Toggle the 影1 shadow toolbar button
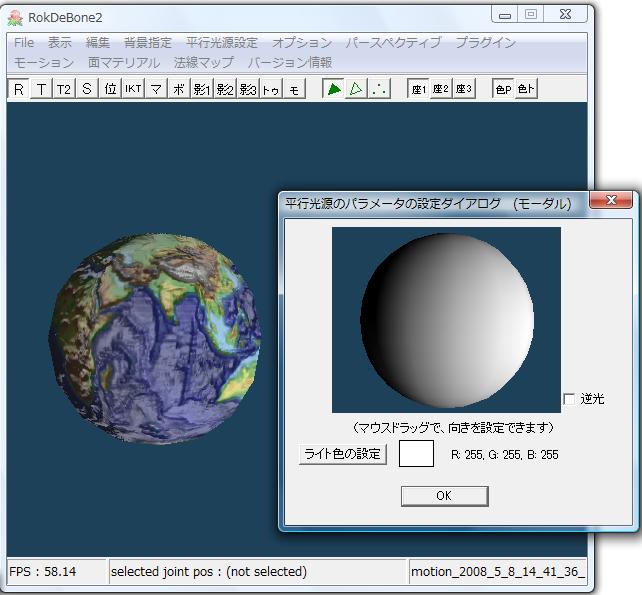 (x=201, y=89)
